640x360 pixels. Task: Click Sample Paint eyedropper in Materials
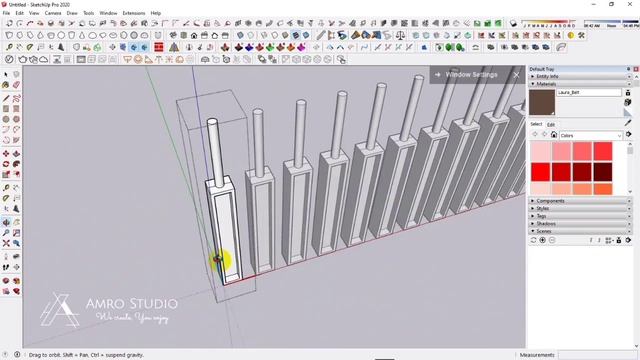click(628, 123)
